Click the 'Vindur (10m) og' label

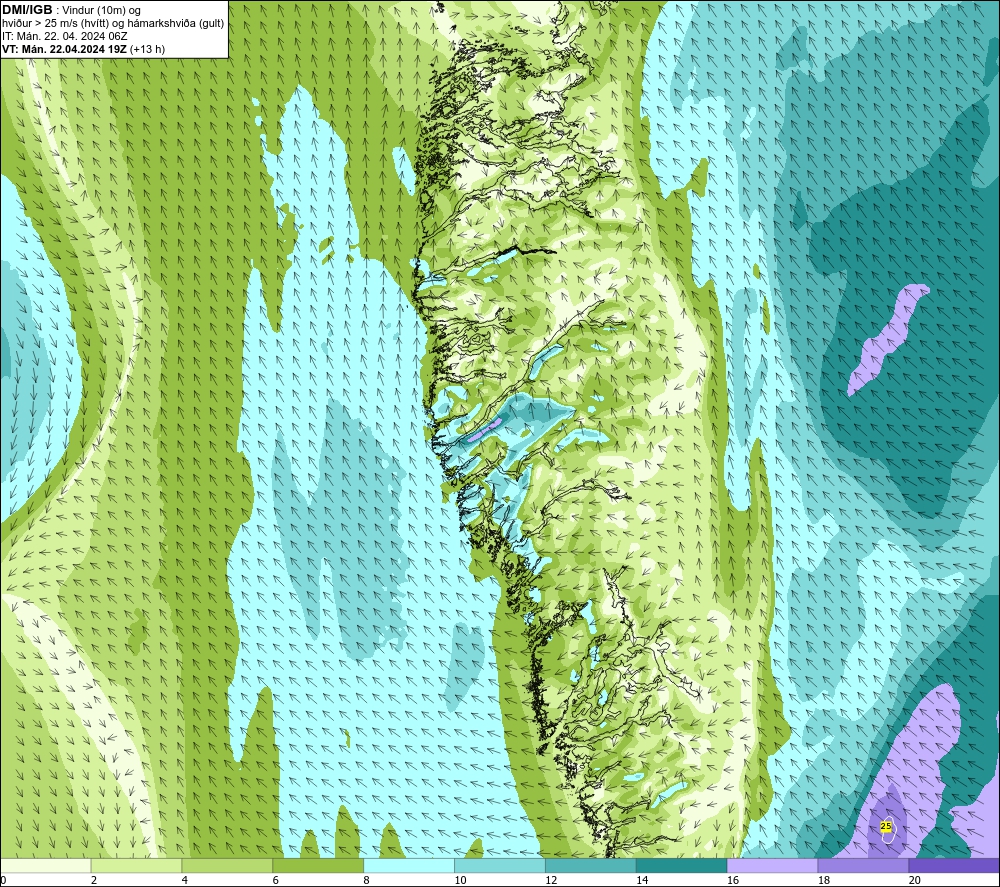101,11
